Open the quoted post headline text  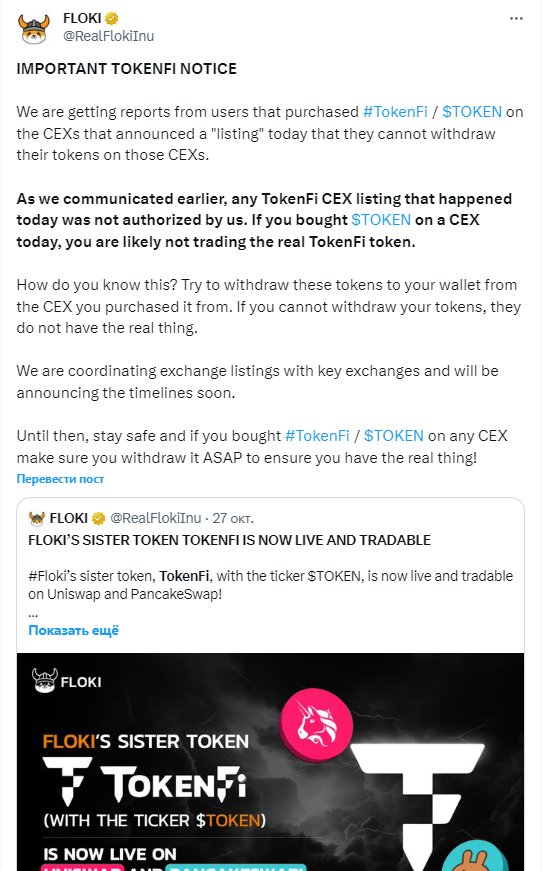229,540
